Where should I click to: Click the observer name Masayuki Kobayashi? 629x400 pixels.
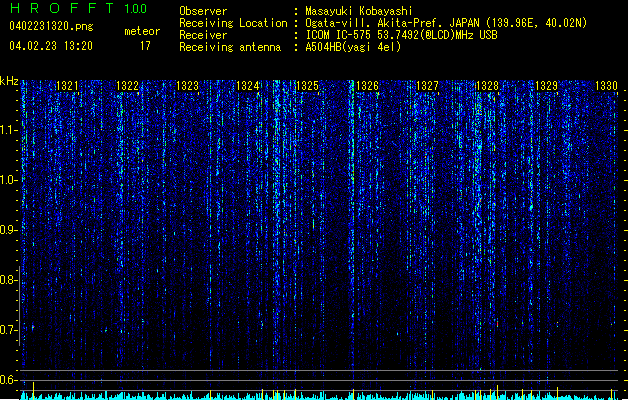pyautogui.click(x=359, y=11)
